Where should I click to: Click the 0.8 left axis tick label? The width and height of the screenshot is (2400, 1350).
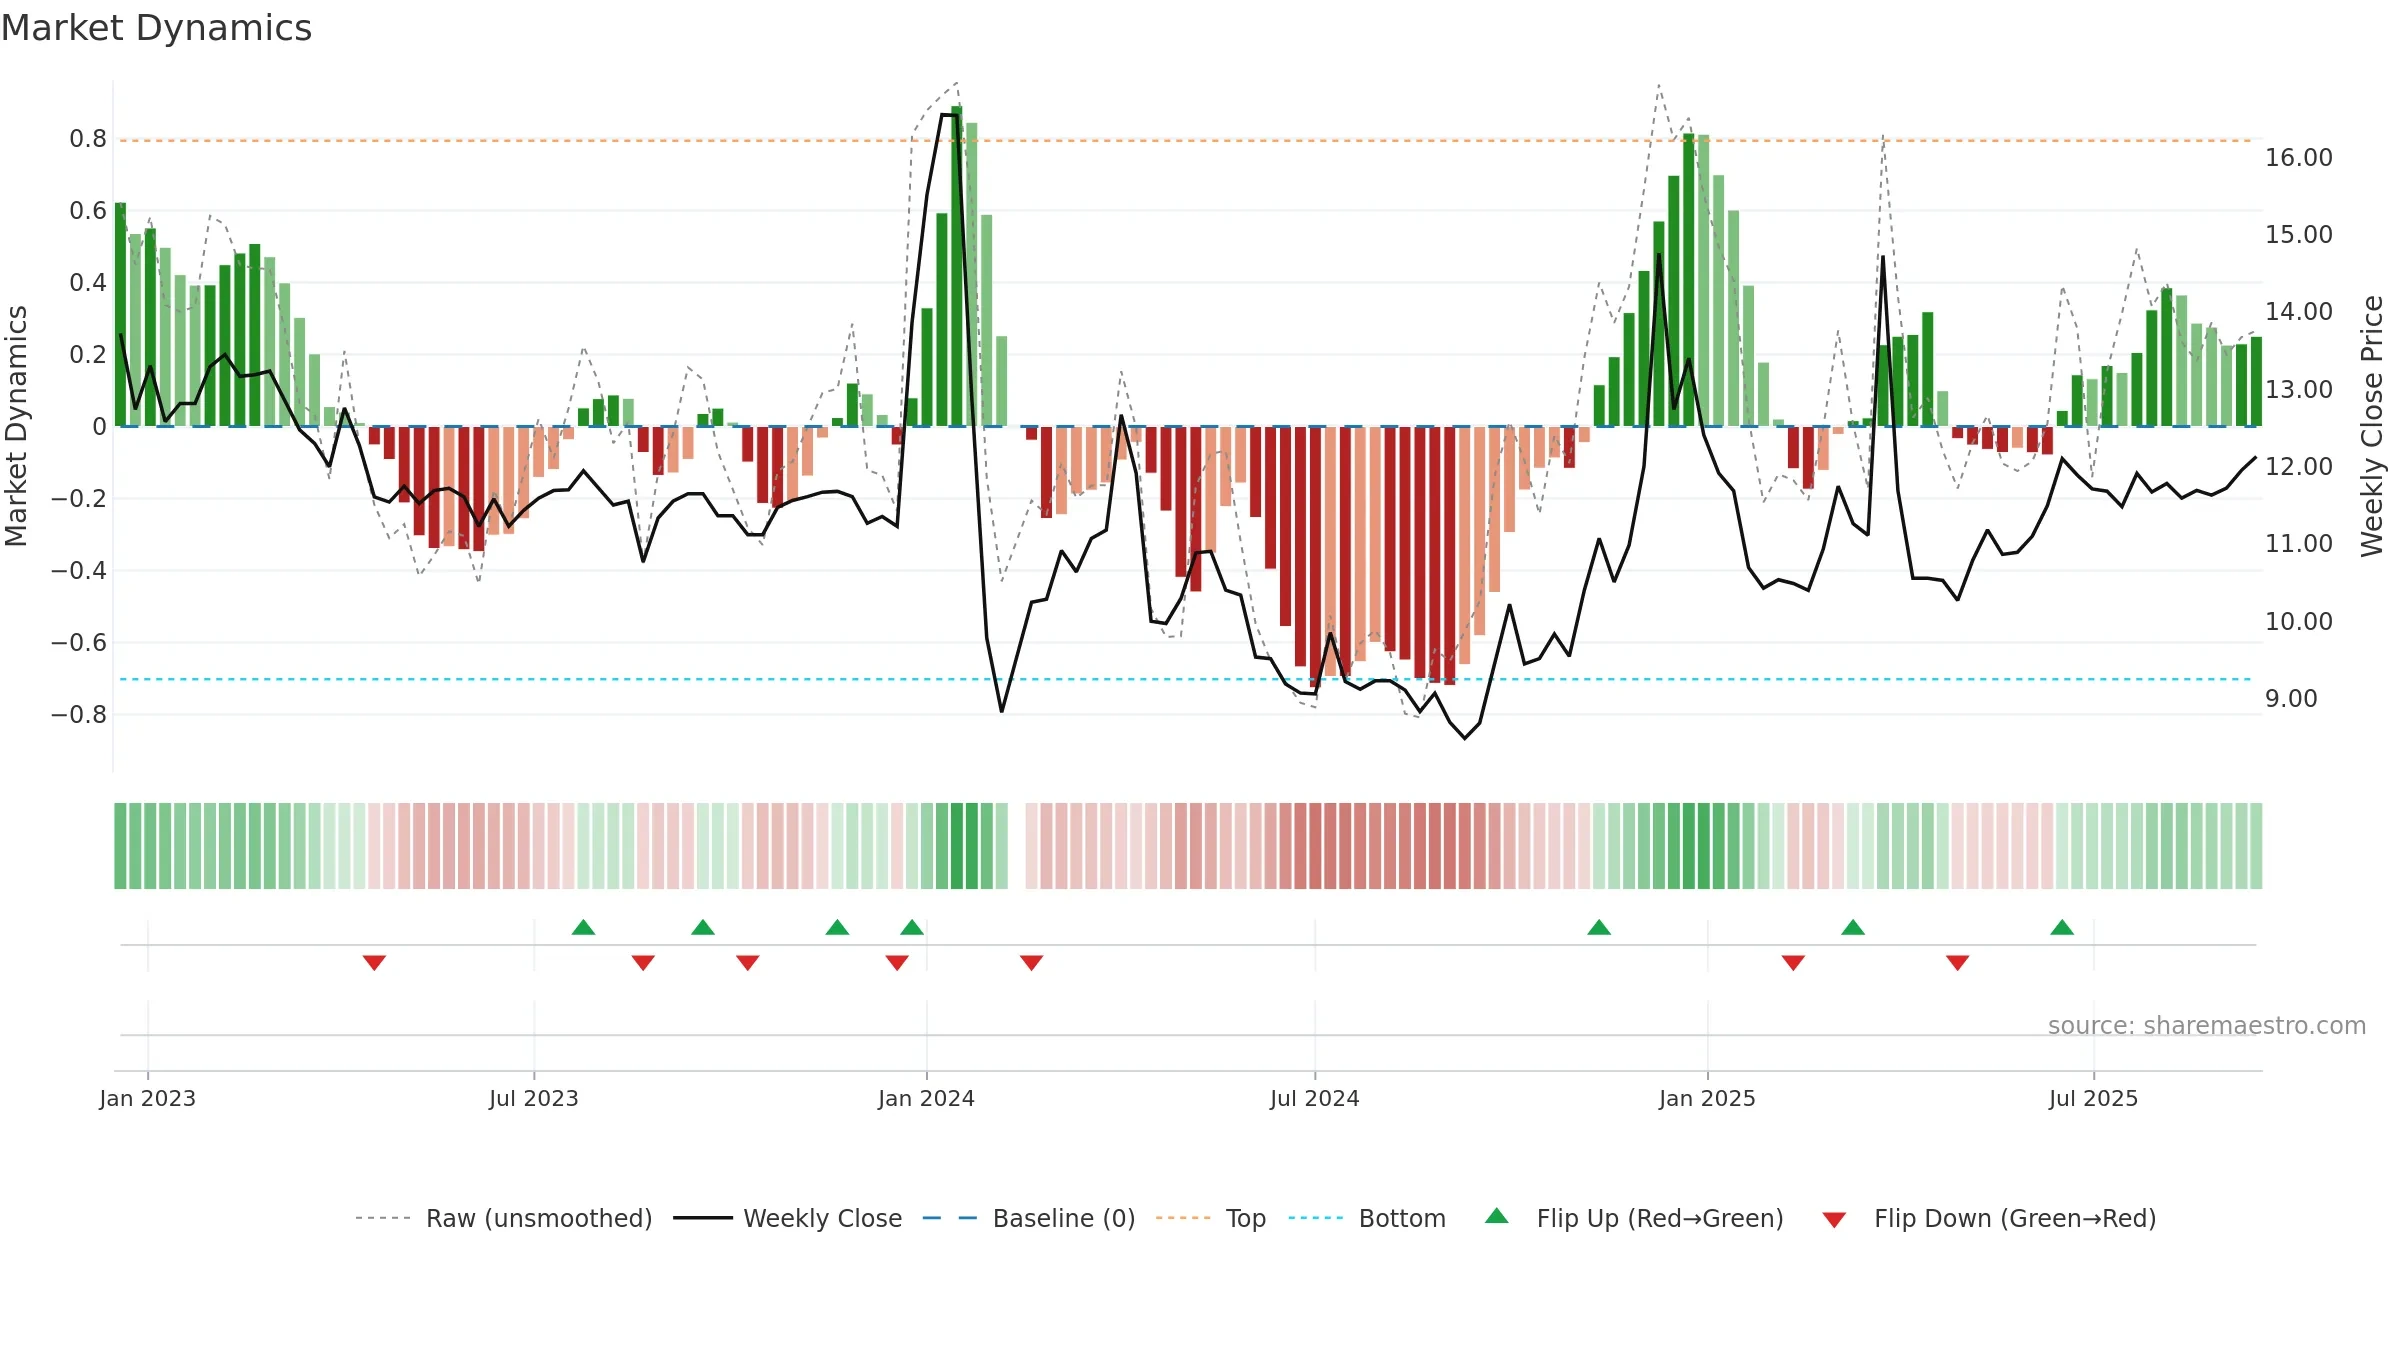click(x=88, y=139)
